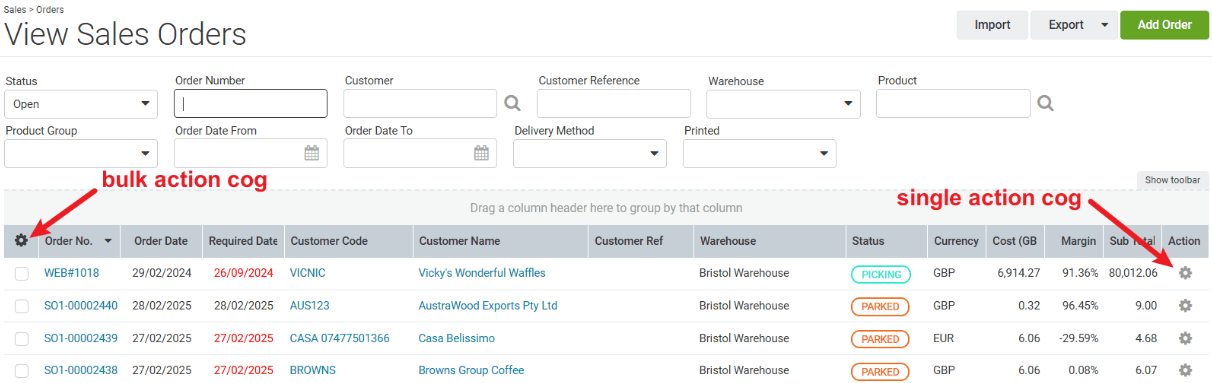Open action cog for order SO1-00002439

pyautogui.click(x=1185, y=338)
